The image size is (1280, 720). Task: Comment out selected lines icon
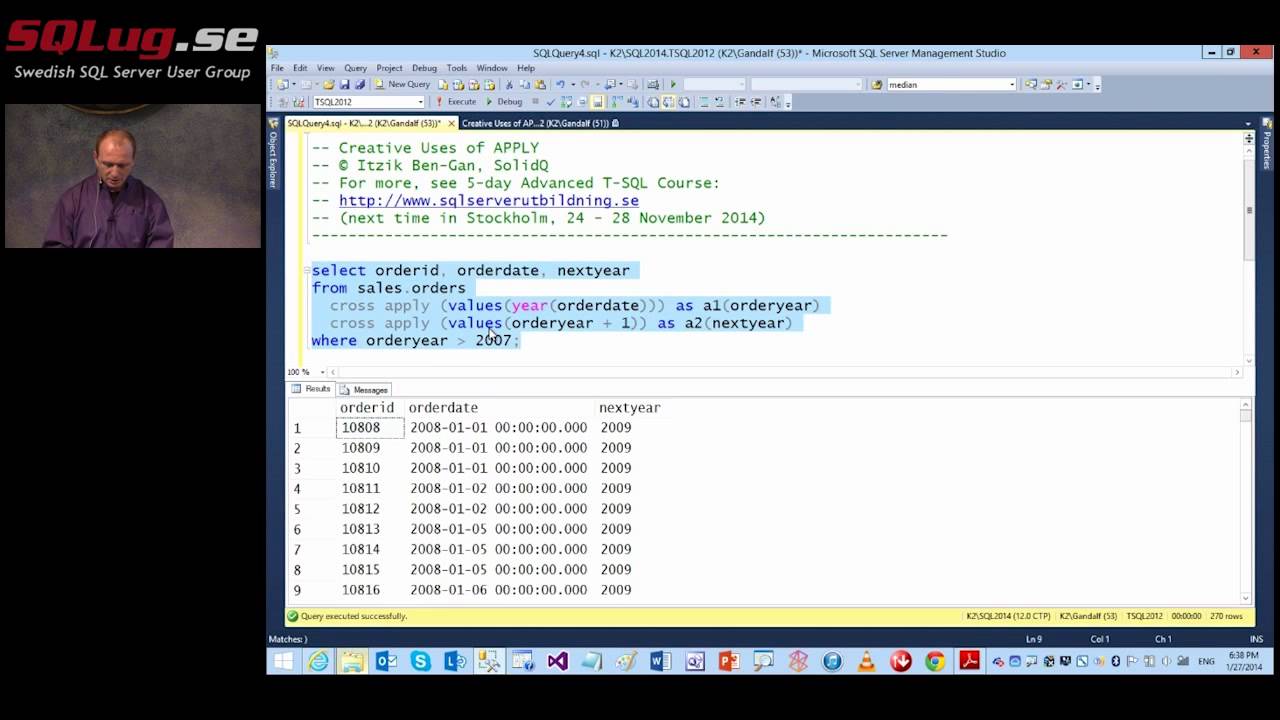point(704,102)
